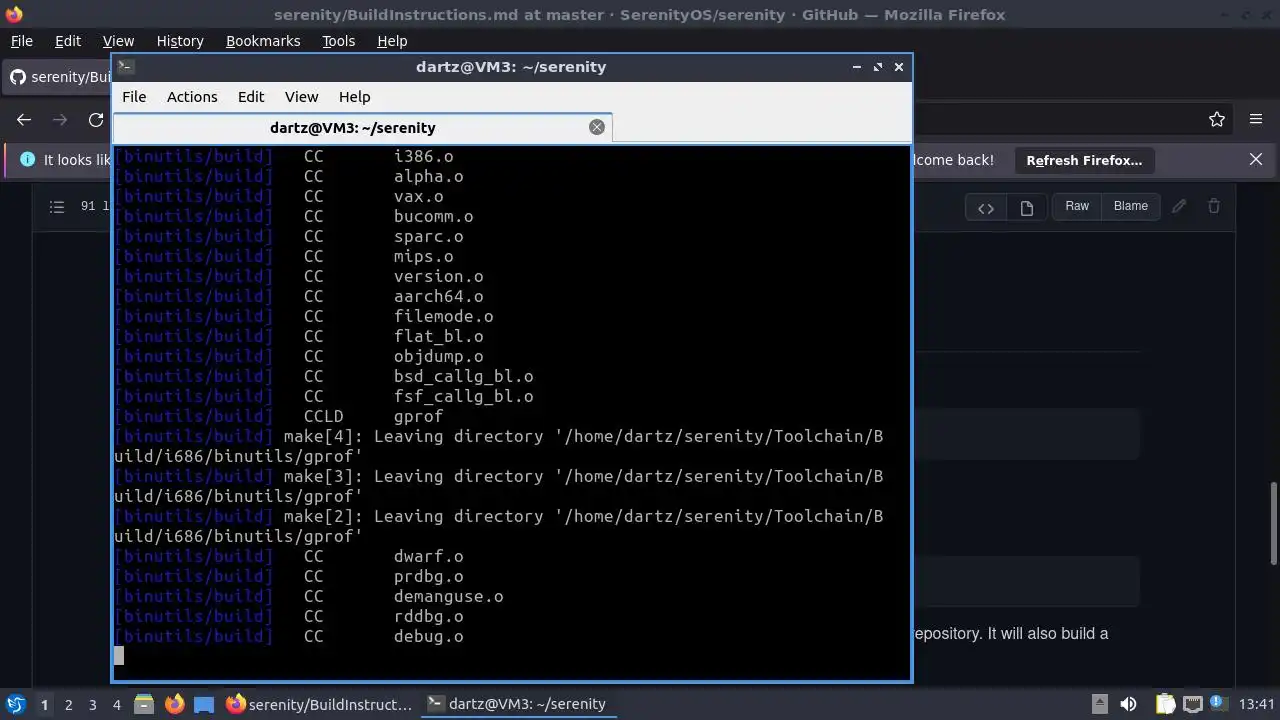The width and height of the screenshot is (1280, 720).
Task: Open the GitHub file outline list icon
Action: [57, 207]
